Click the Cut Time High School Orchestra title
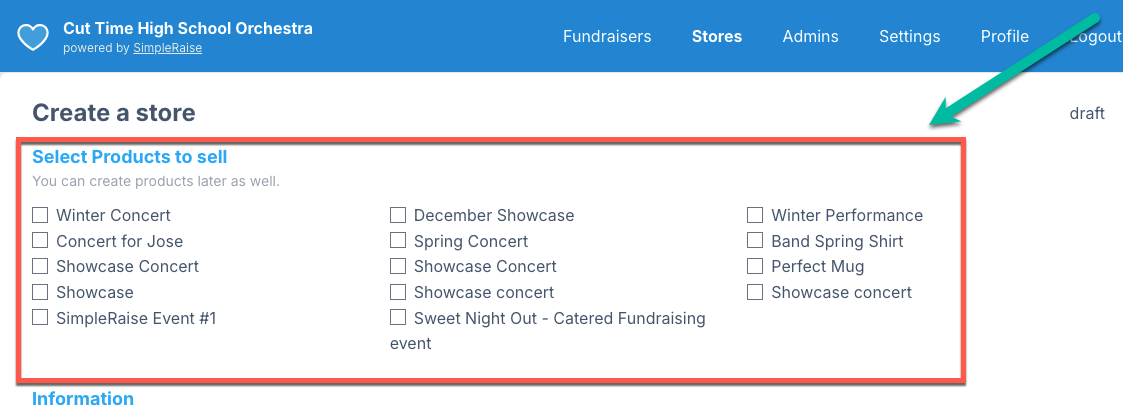Screen dimensions: 1123x411 (188, 29)
